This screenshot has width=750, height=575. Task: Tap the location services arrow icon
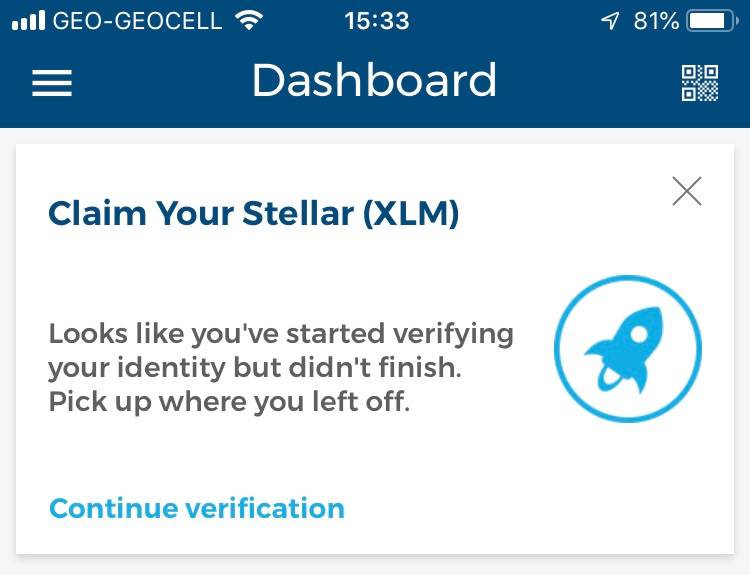610,21
